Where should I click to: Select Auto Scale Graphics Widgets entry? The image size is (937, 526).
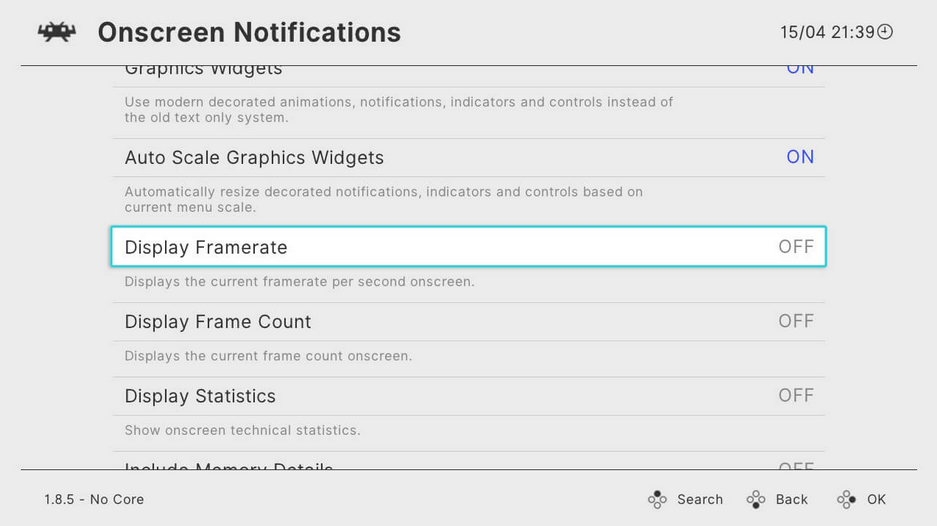tap(468, 158)
